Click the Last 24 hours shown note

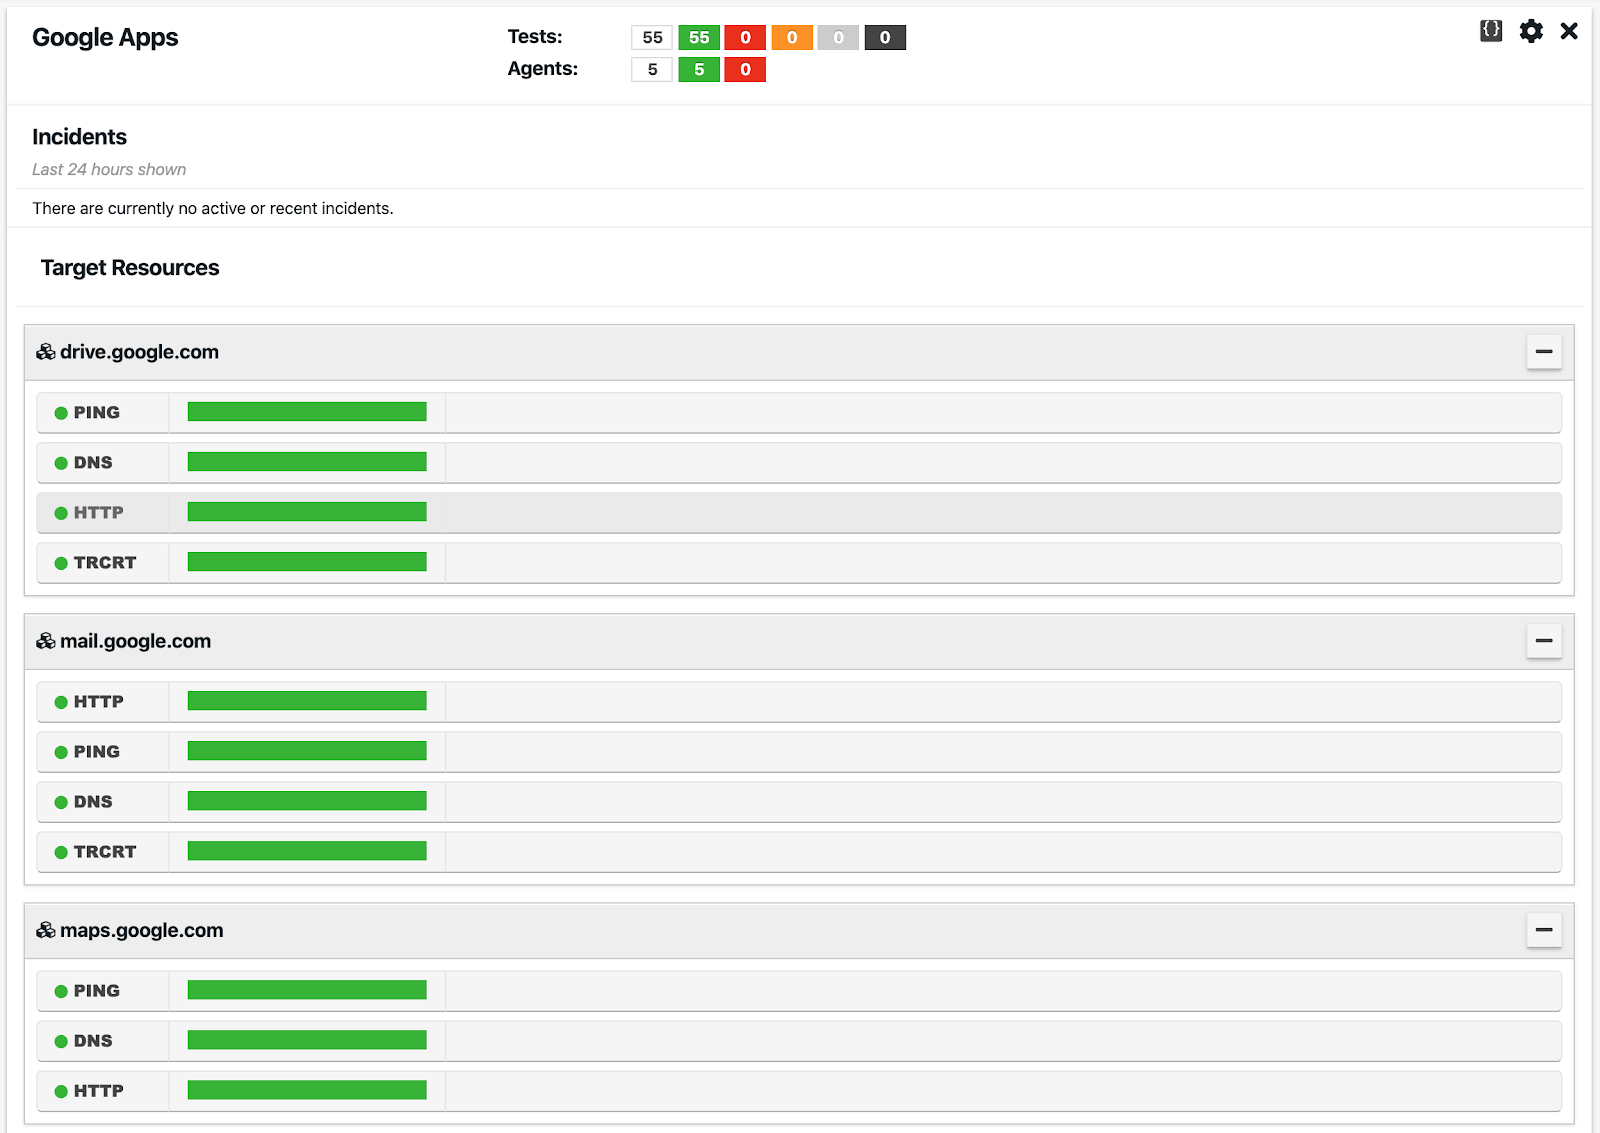coord(109,170)
